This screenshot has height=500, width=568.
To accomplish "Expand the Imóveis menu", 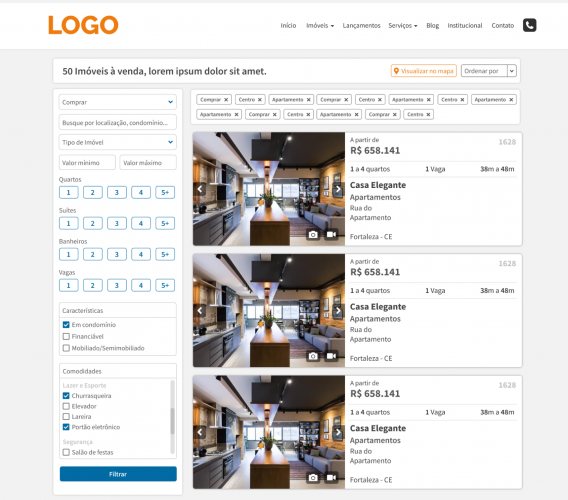I will click(320, 26).
